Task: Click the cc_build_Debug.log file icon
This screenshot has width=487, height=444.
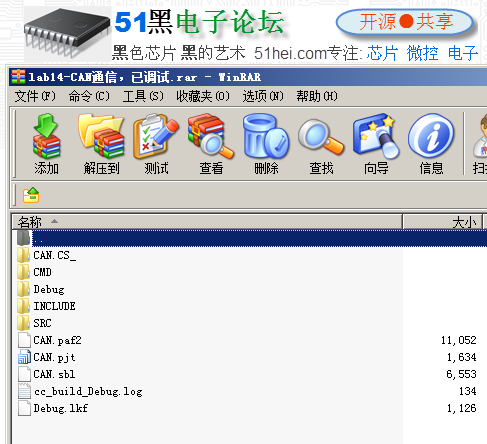Action: (24, 391)
